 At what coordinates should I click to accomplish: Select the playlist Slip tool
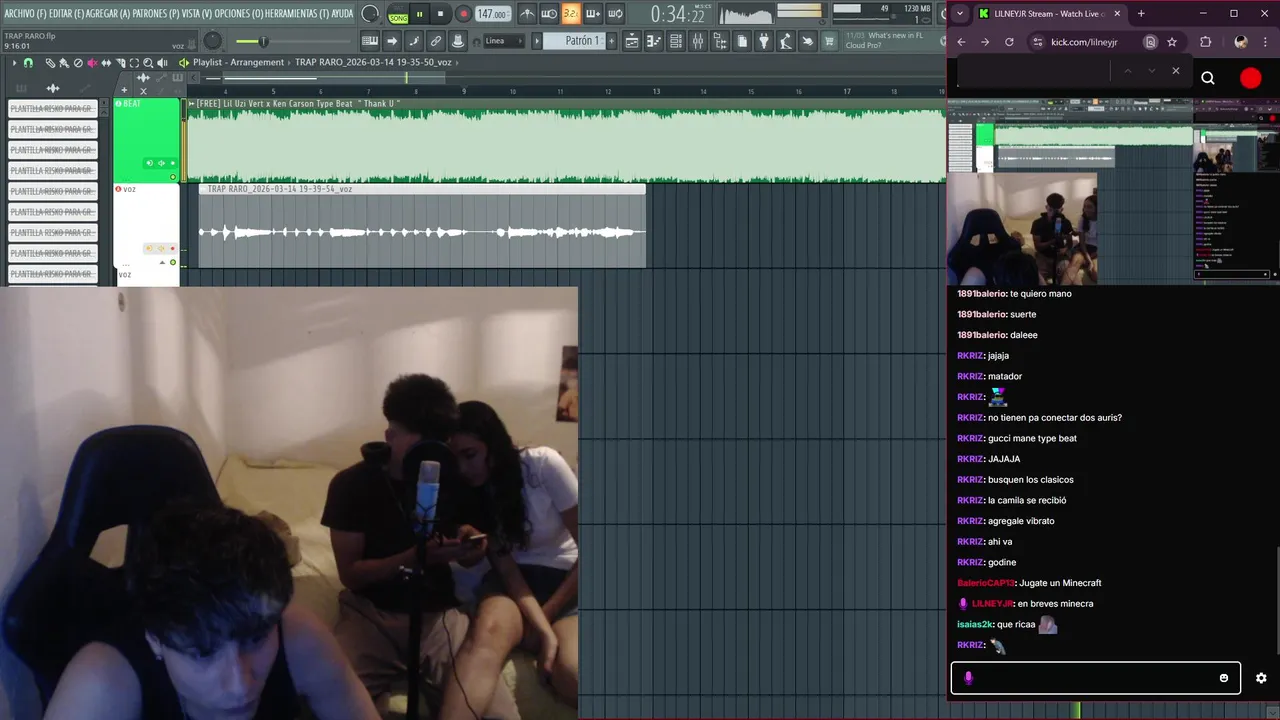(106, 63)
